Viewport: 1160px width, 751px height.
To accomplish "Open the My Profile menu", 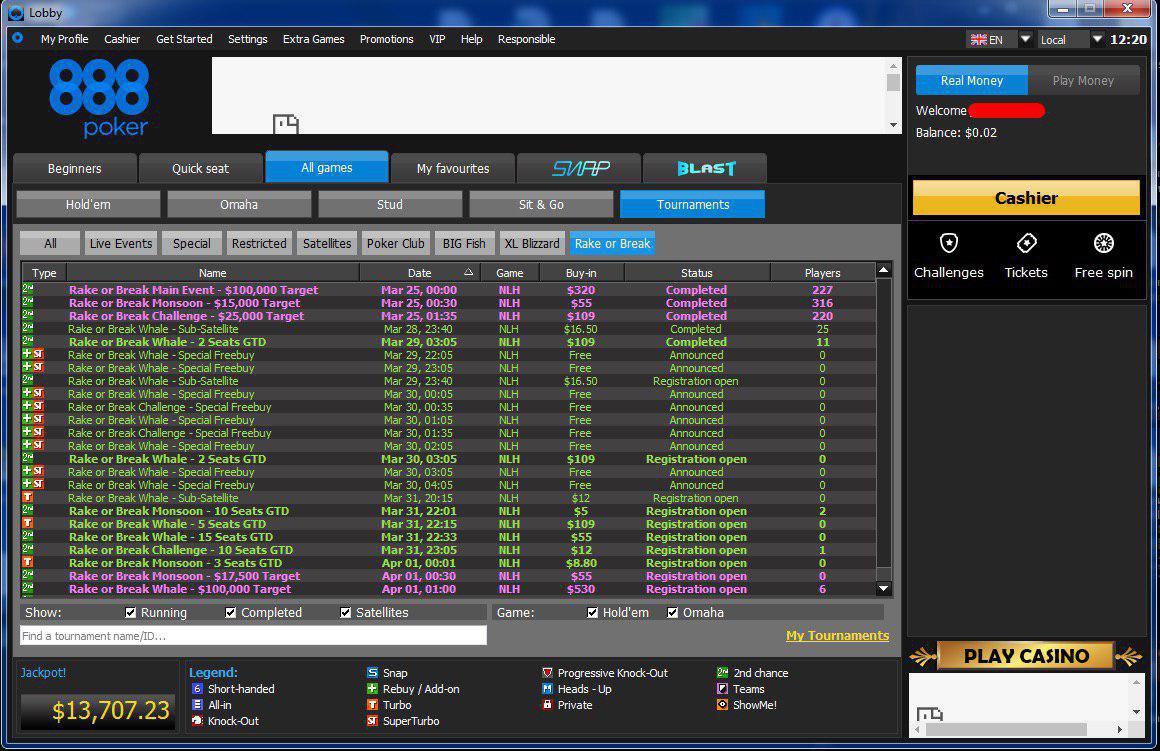I will coord(64,39).
